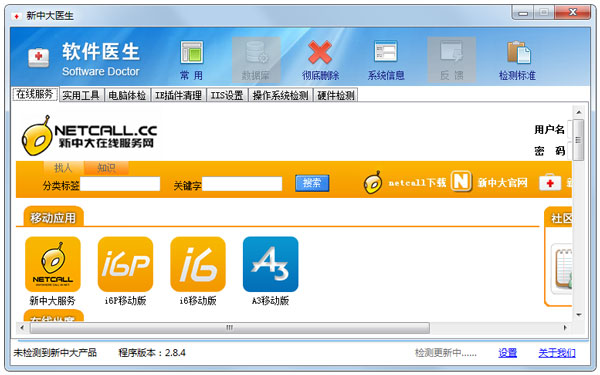Click the blue 搜索 button
The image size is (600, 375).
(312, 183)
